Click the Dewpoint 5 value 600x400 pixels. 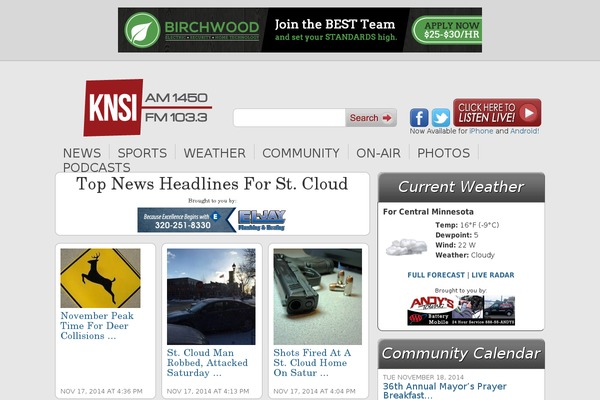[457, 235]
